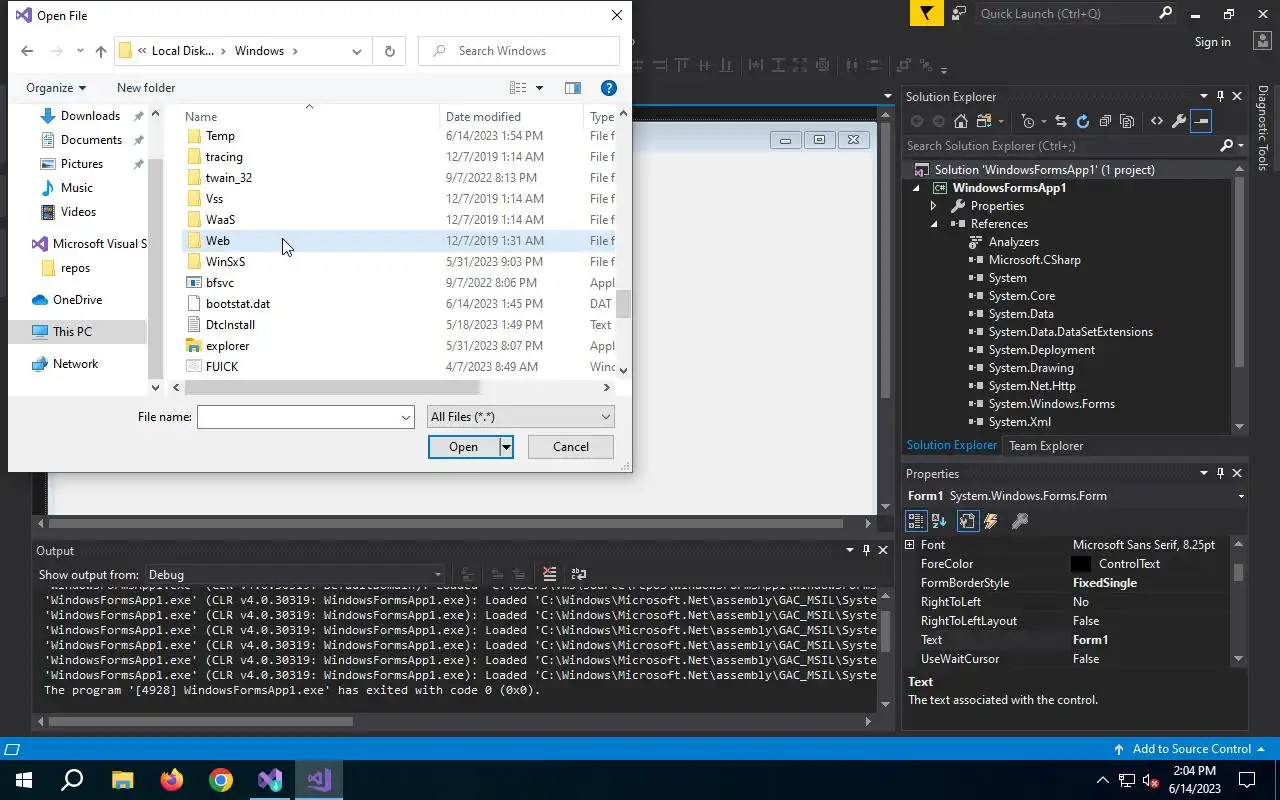This screenshot has height=800, width=1280.
Task: Open the Diagnostic Tools side tab
Action: coord(1263,127)
